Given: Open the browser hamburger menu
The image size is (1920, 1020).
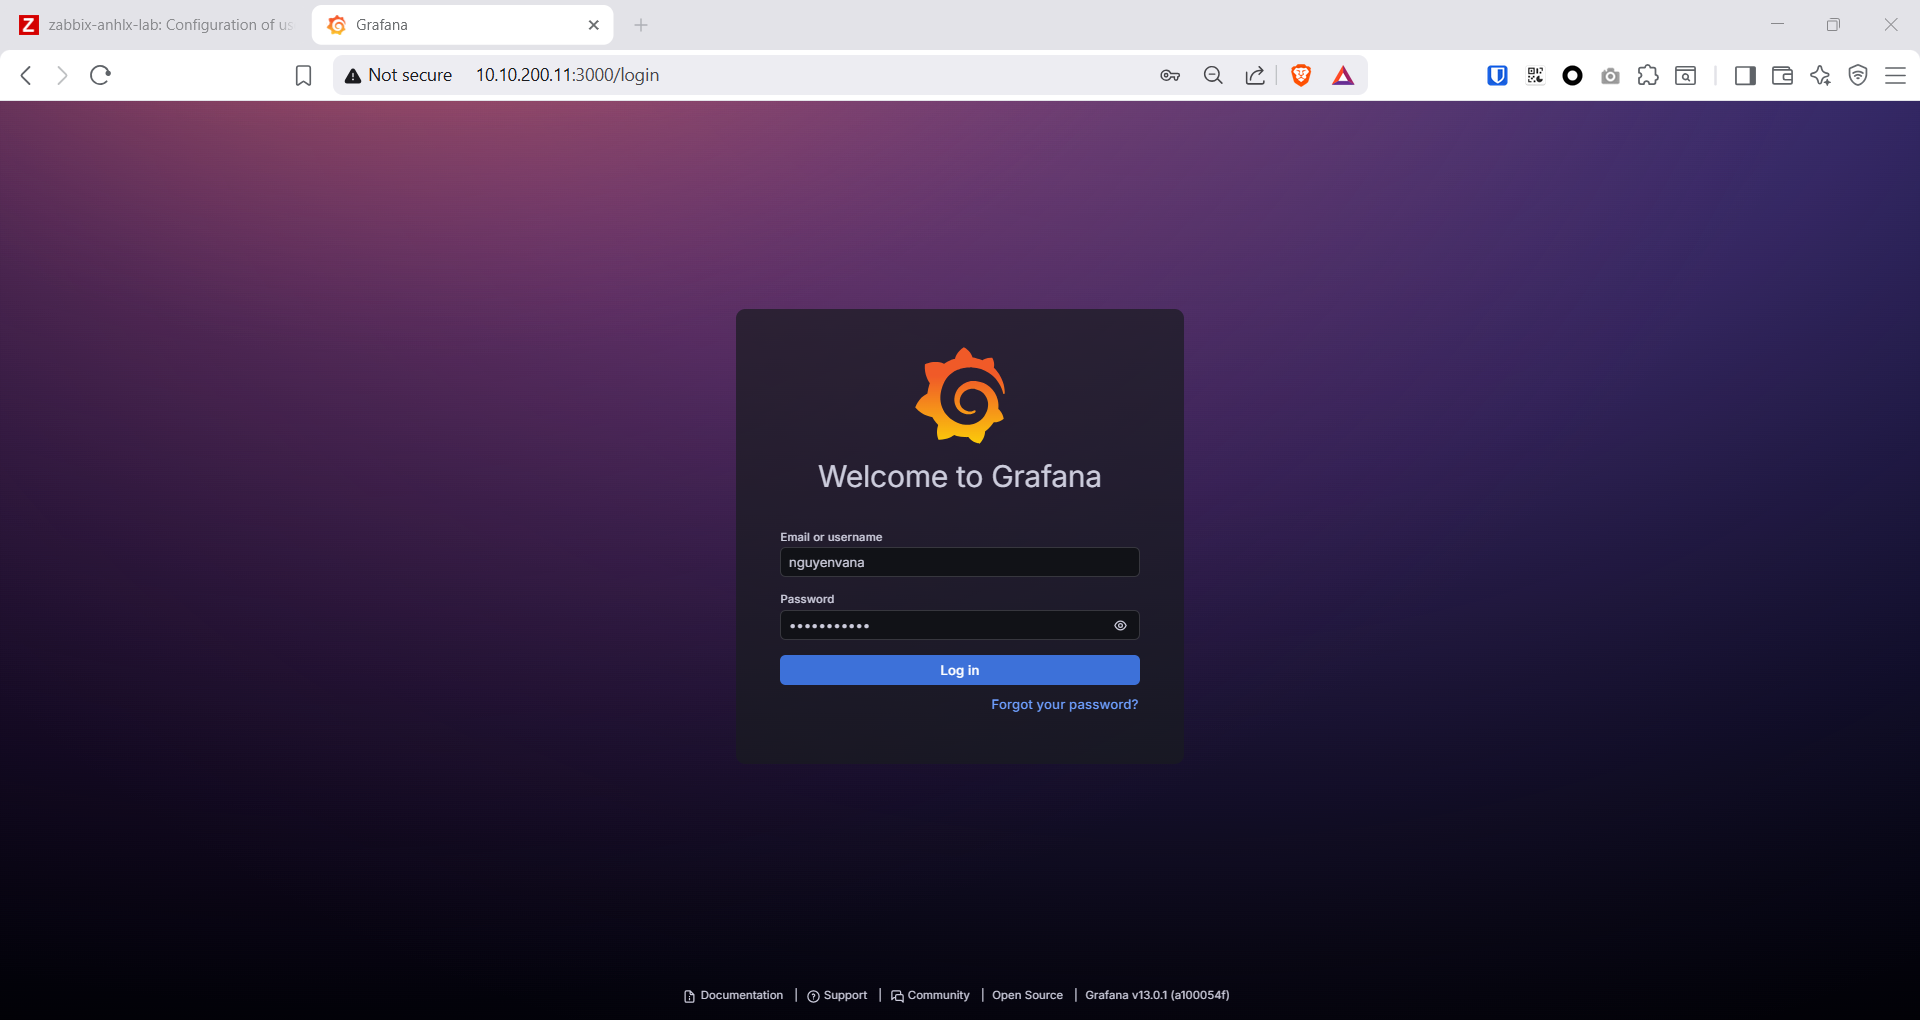Looking at the screenshot, I should pyautogui.click(x=1895, y=75).
